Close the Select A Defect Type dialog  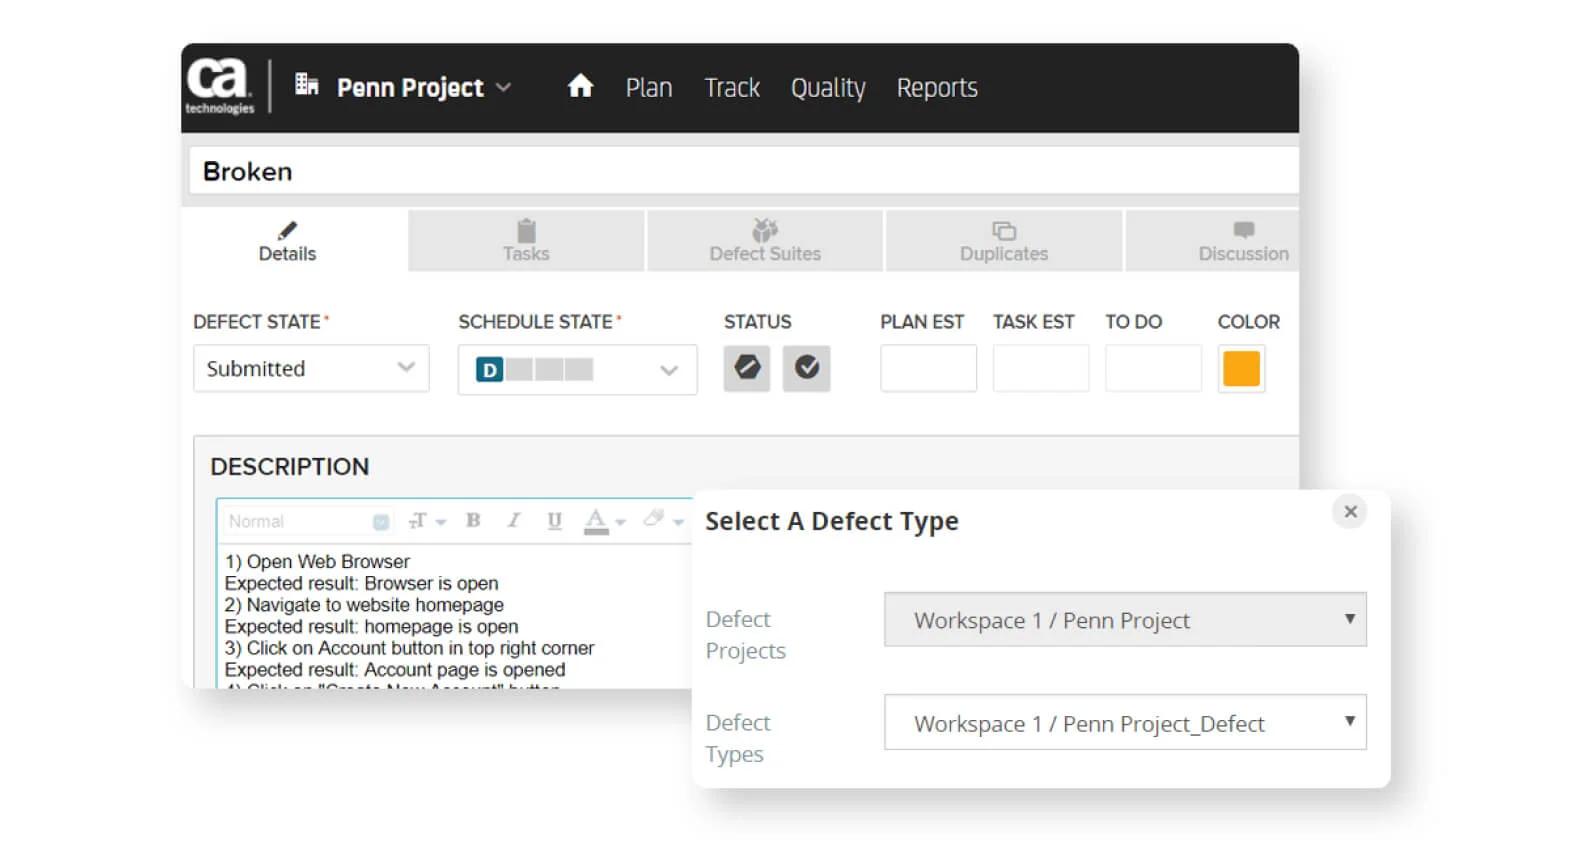point(1350,512)
